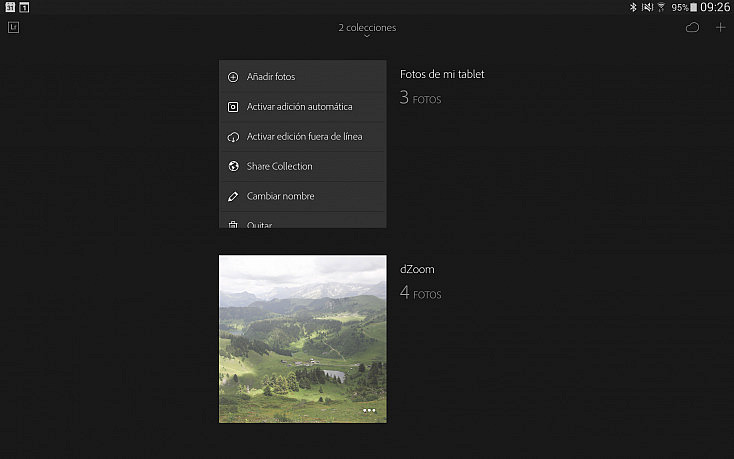The height and width of the screenshot is (459, 734).
Task: Select Share Collection menu entry
Action: 302,166
